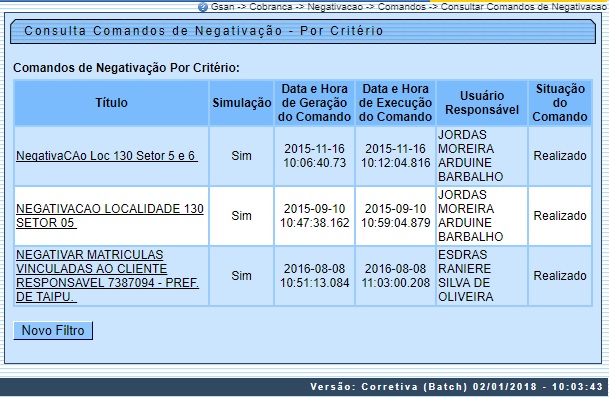Click Sim in the LOCALIDADE 130 SETOR 05 row
609x397 pixels.
coord(242,216)
